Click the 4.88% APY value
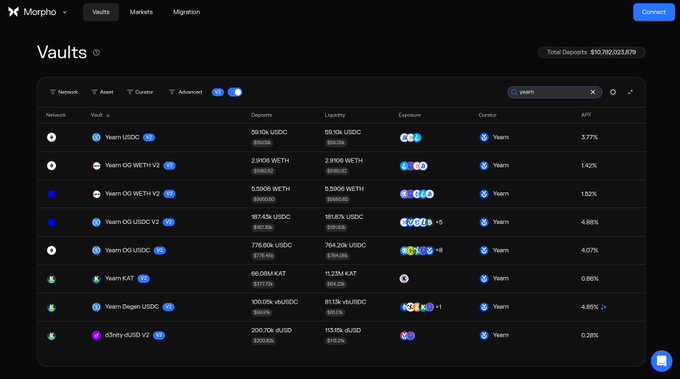This screenshot has width=680, height=379. click(x=589, y=222)
